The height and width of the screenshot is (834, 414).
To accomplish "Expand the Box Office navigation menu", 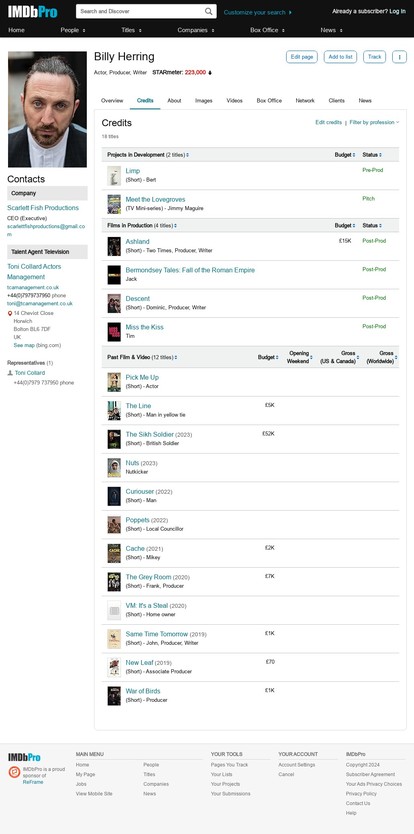I will pos(267,30).
